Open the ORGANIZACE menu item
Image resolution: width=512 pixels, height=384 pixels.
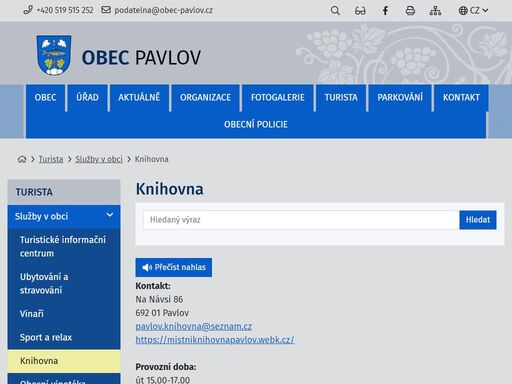(x=205, y=97)
